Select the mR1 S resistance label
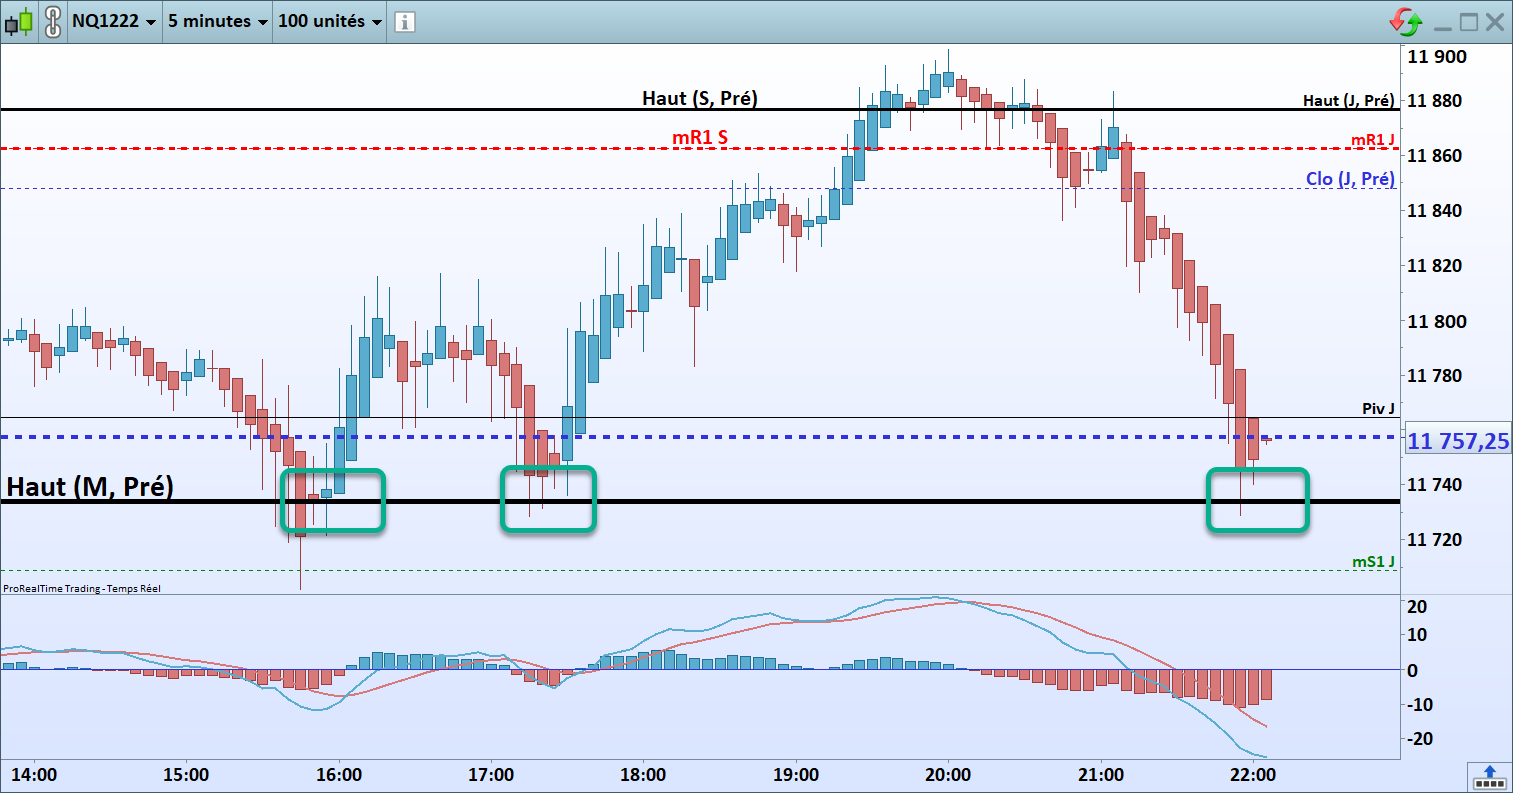 (x=700, y=137)
